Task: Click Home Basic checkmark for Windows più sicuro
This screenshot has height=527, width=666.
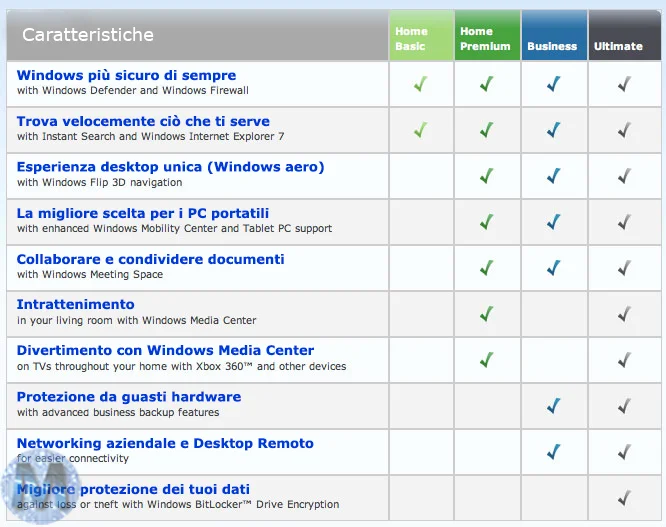Action: click(420, 84)
